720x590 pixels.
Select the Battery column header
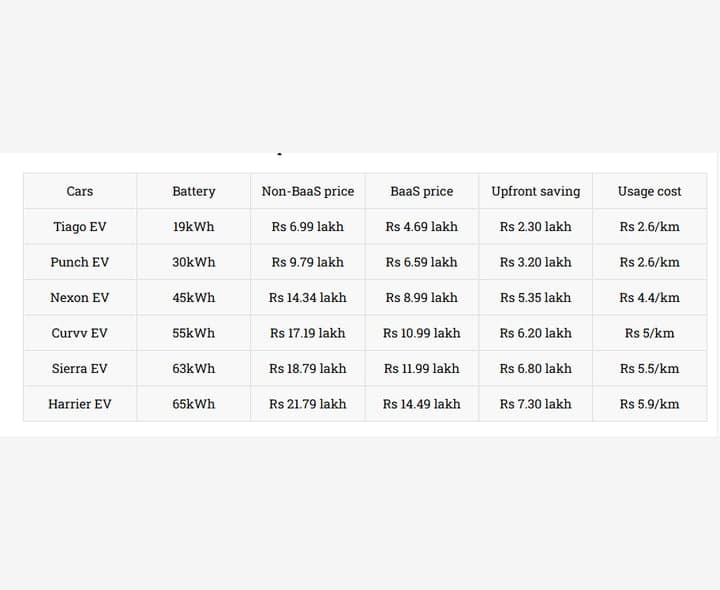tap(194, 191)
